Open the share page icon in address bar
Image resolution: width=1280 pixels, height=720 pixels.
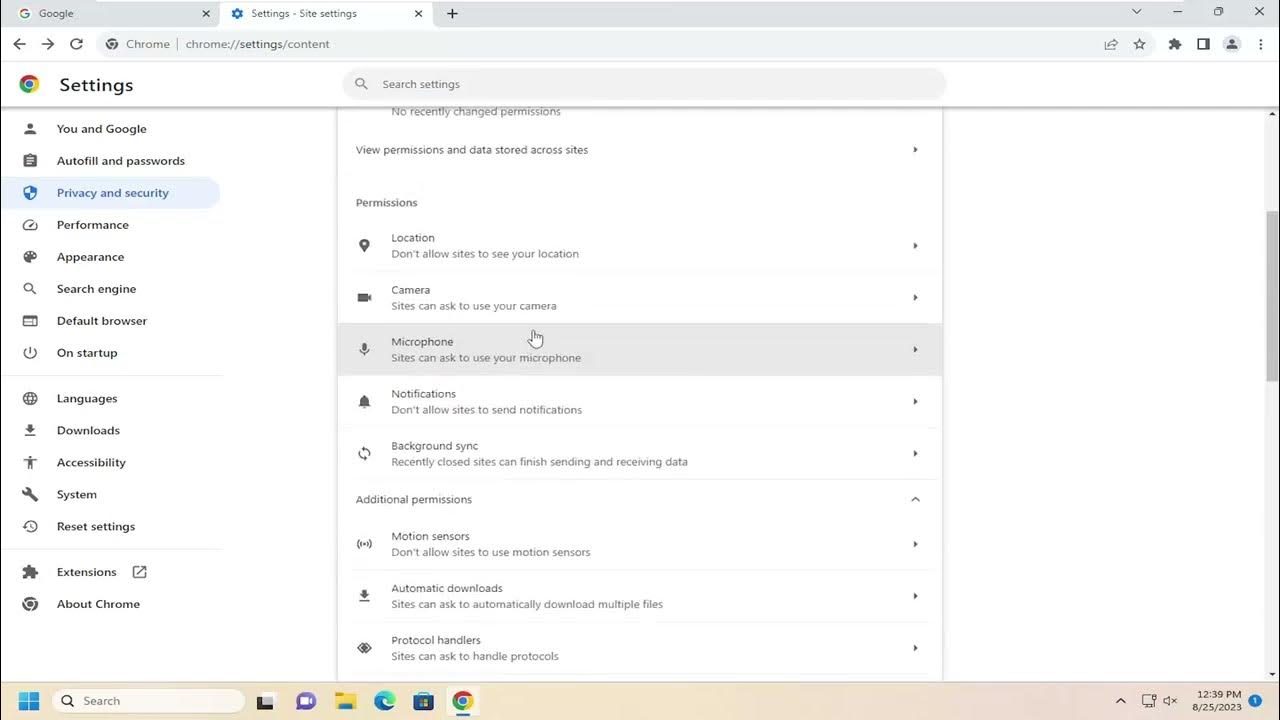tap(1111, 44)
